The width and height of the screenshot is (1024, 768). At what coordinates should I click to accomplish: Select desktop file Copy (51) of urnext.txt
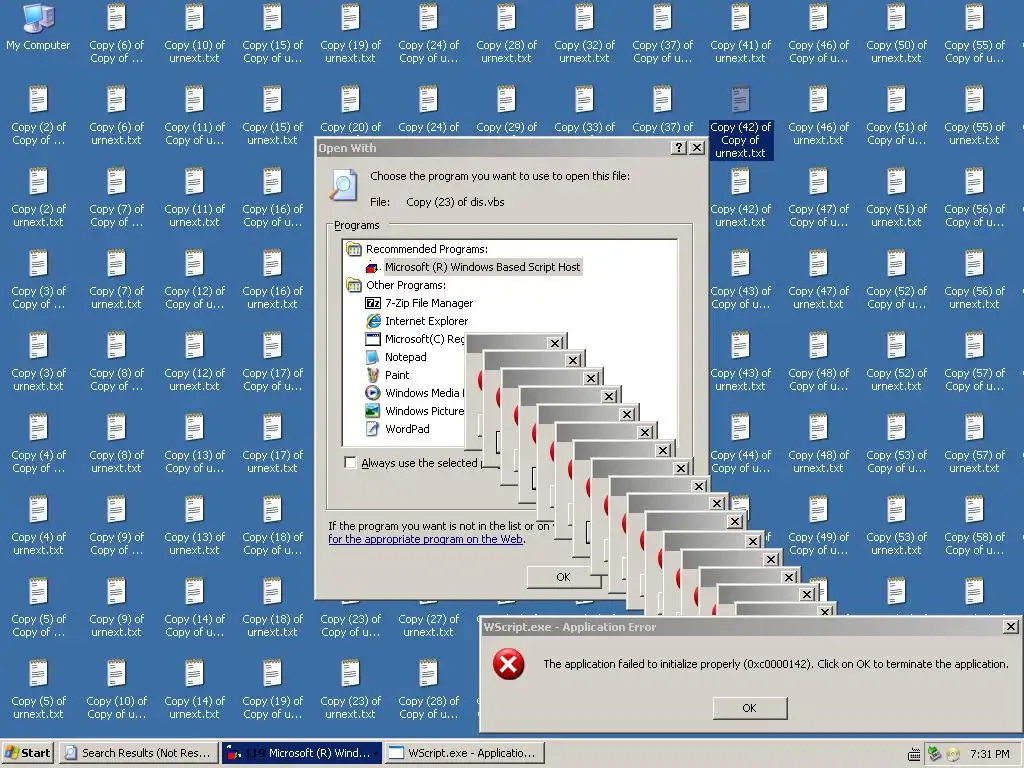click(896, 198)
